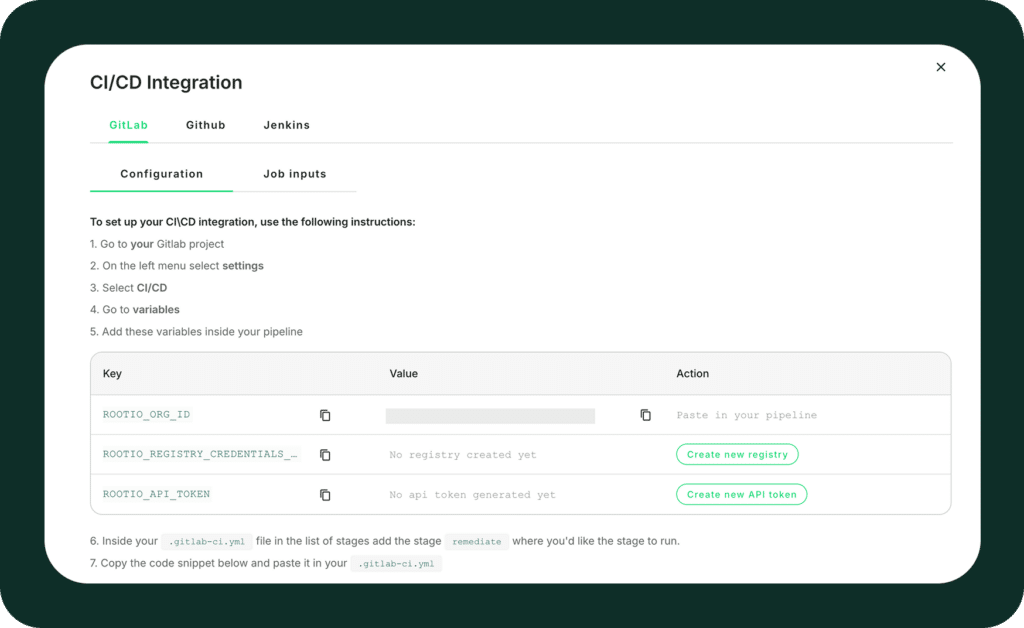Image resolution: width=1024 pixels, height=628 pixels.
Task: Click the 'Paste in your pipeline' text
Action: (746, 415)
